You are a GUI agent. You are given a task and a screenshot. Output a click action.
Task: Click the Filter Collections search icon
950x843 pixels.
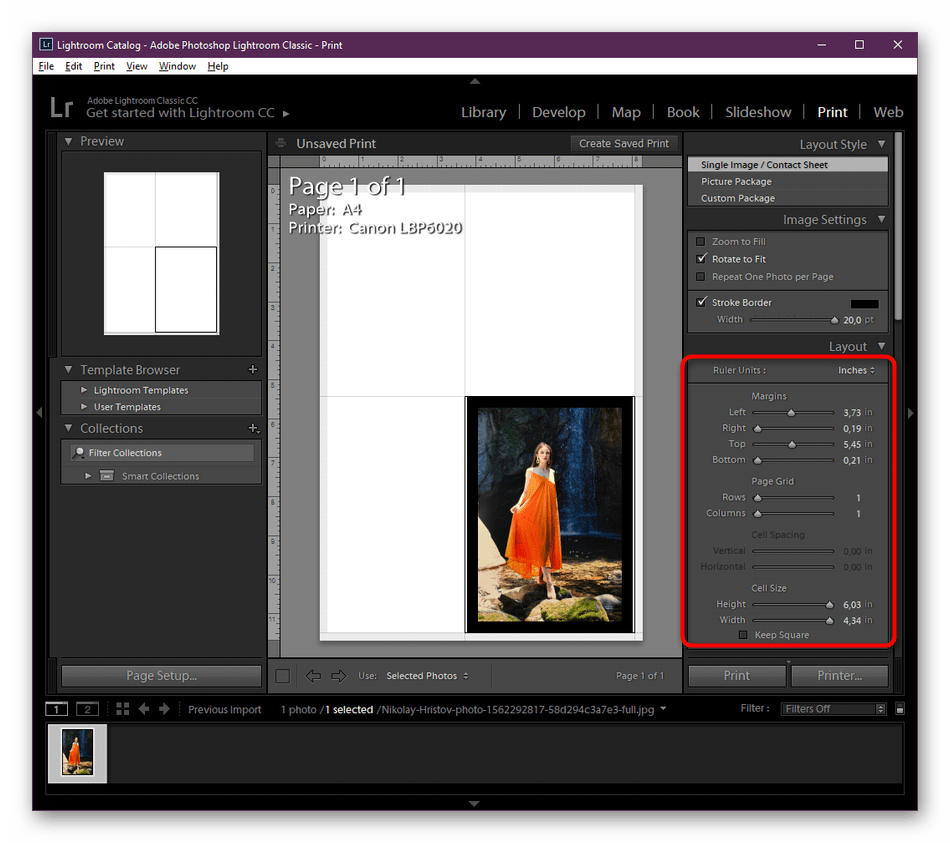pyautogui.click(x=78, y=452)
